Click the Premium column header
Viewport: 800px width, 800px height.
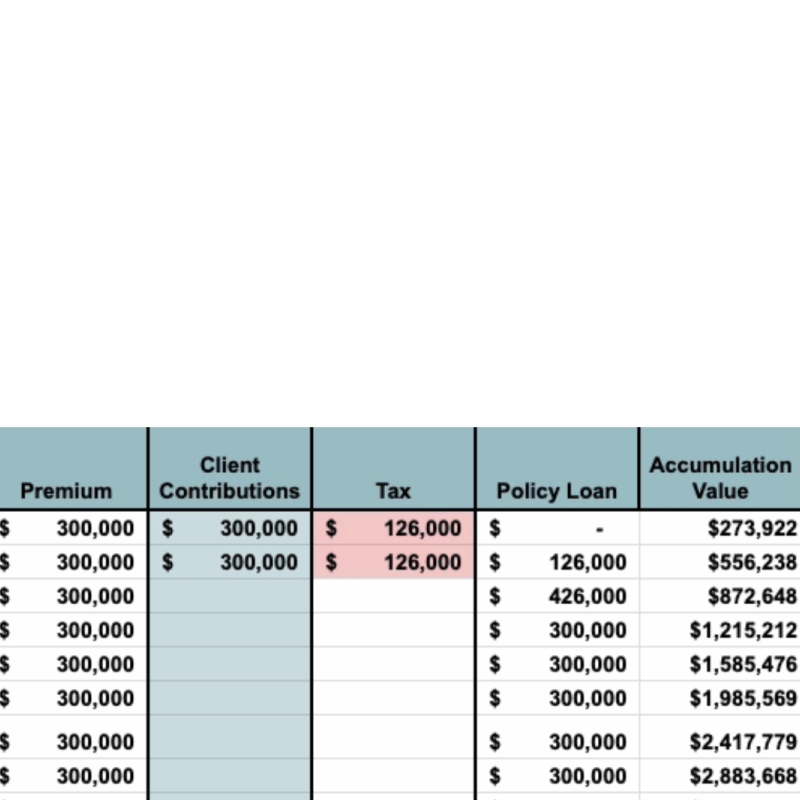(73, 468)
